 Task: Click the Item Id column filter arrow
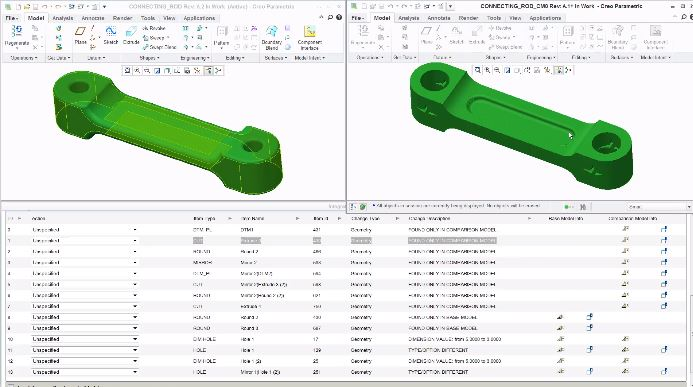pyautogui.click(x=339, y=219)
